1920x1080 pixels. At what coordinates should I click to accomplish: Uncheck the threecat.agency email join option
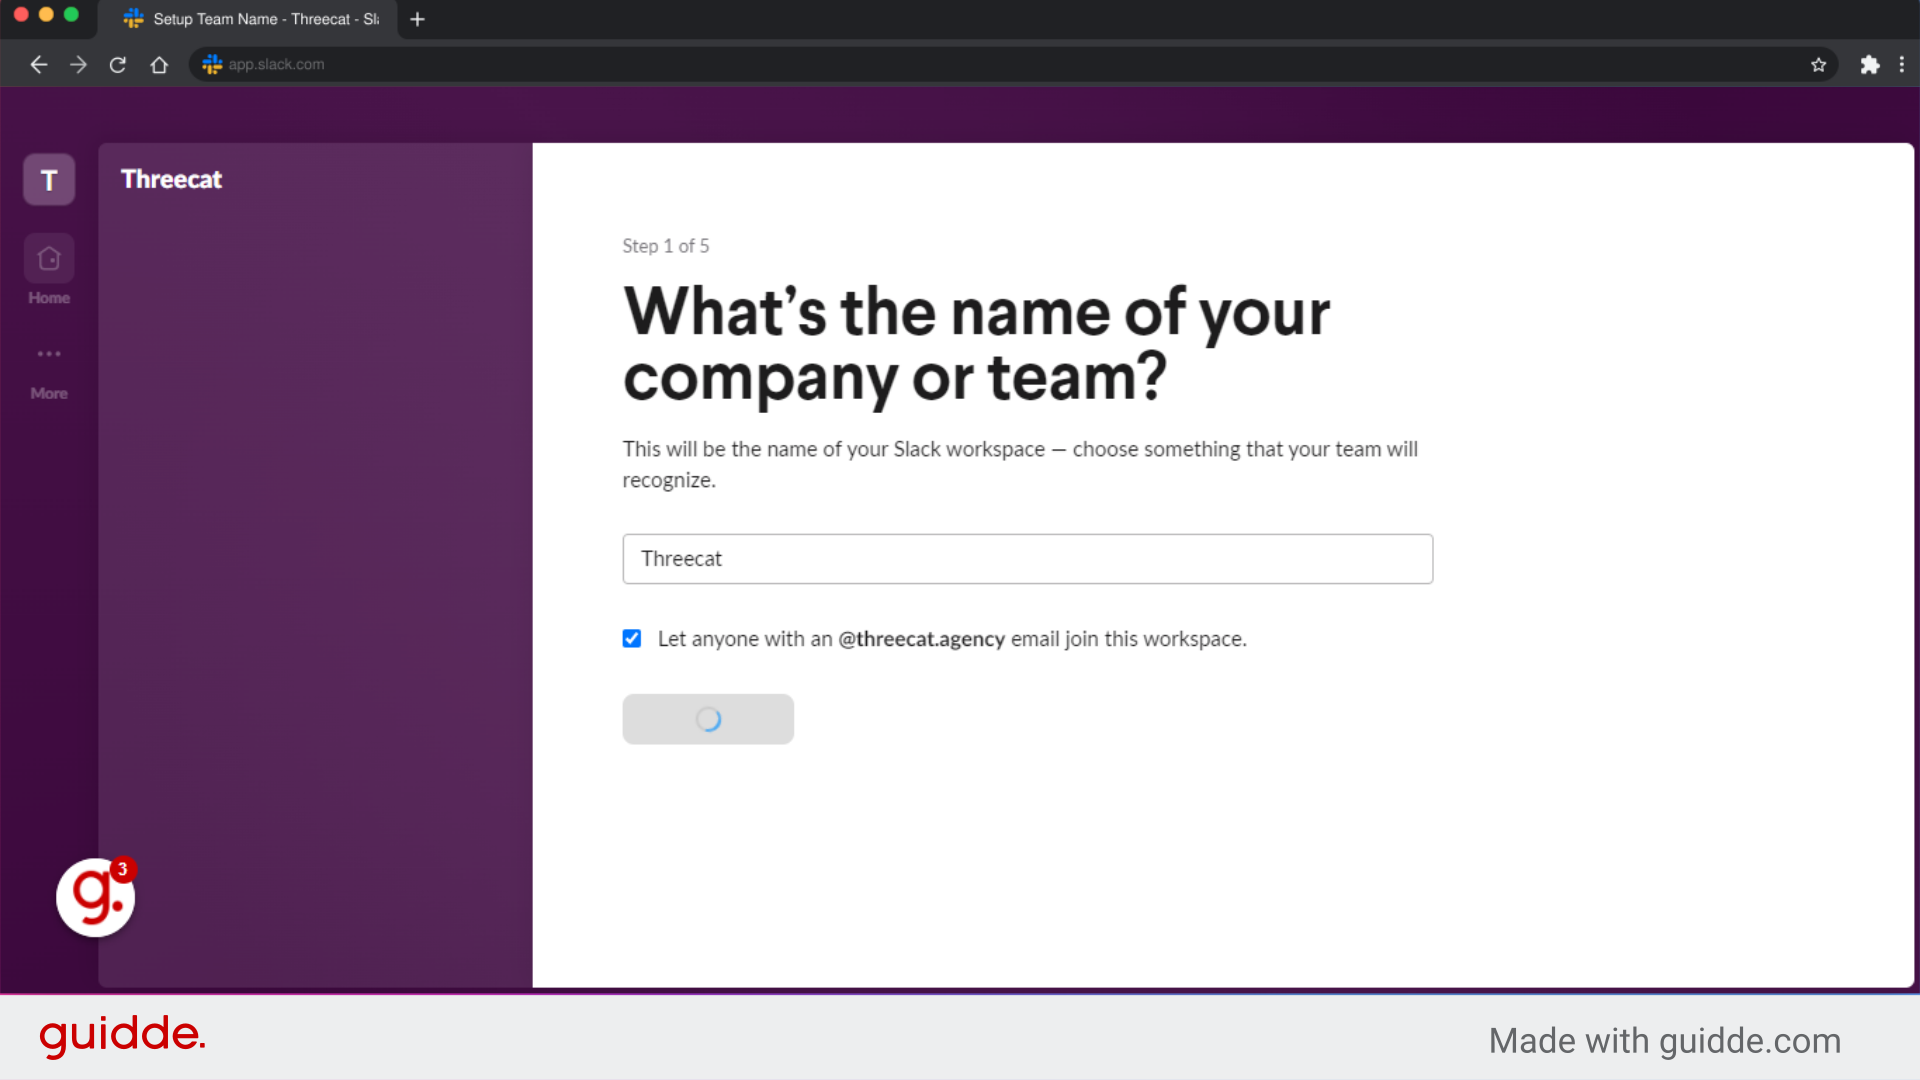[x=632, y=638]
